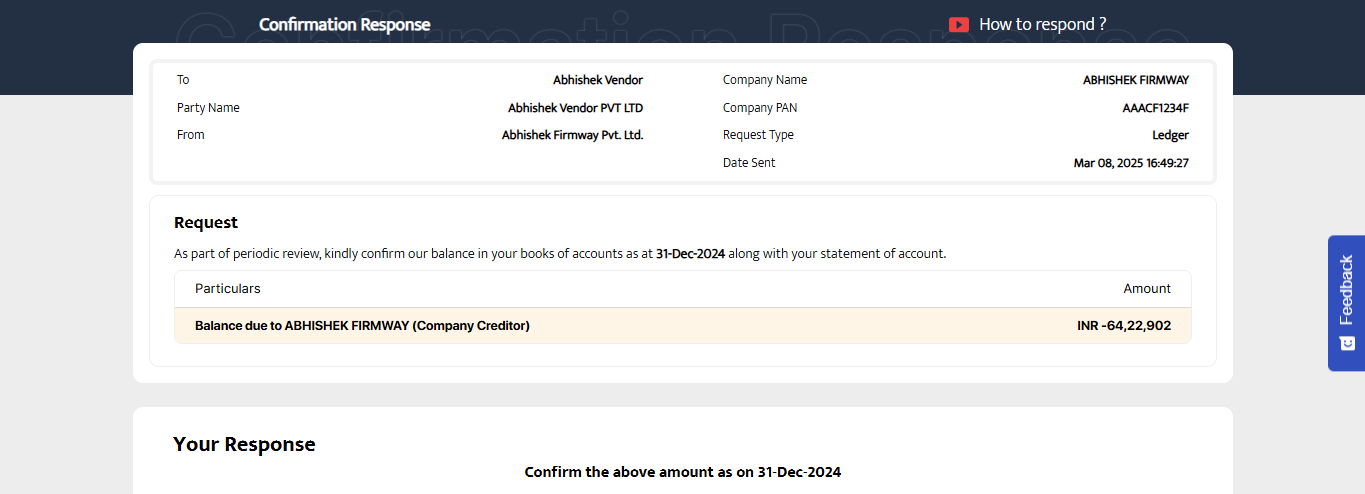Click the smiley icon on Feedback tab
1365x494 pixels.
(1347, 343)
